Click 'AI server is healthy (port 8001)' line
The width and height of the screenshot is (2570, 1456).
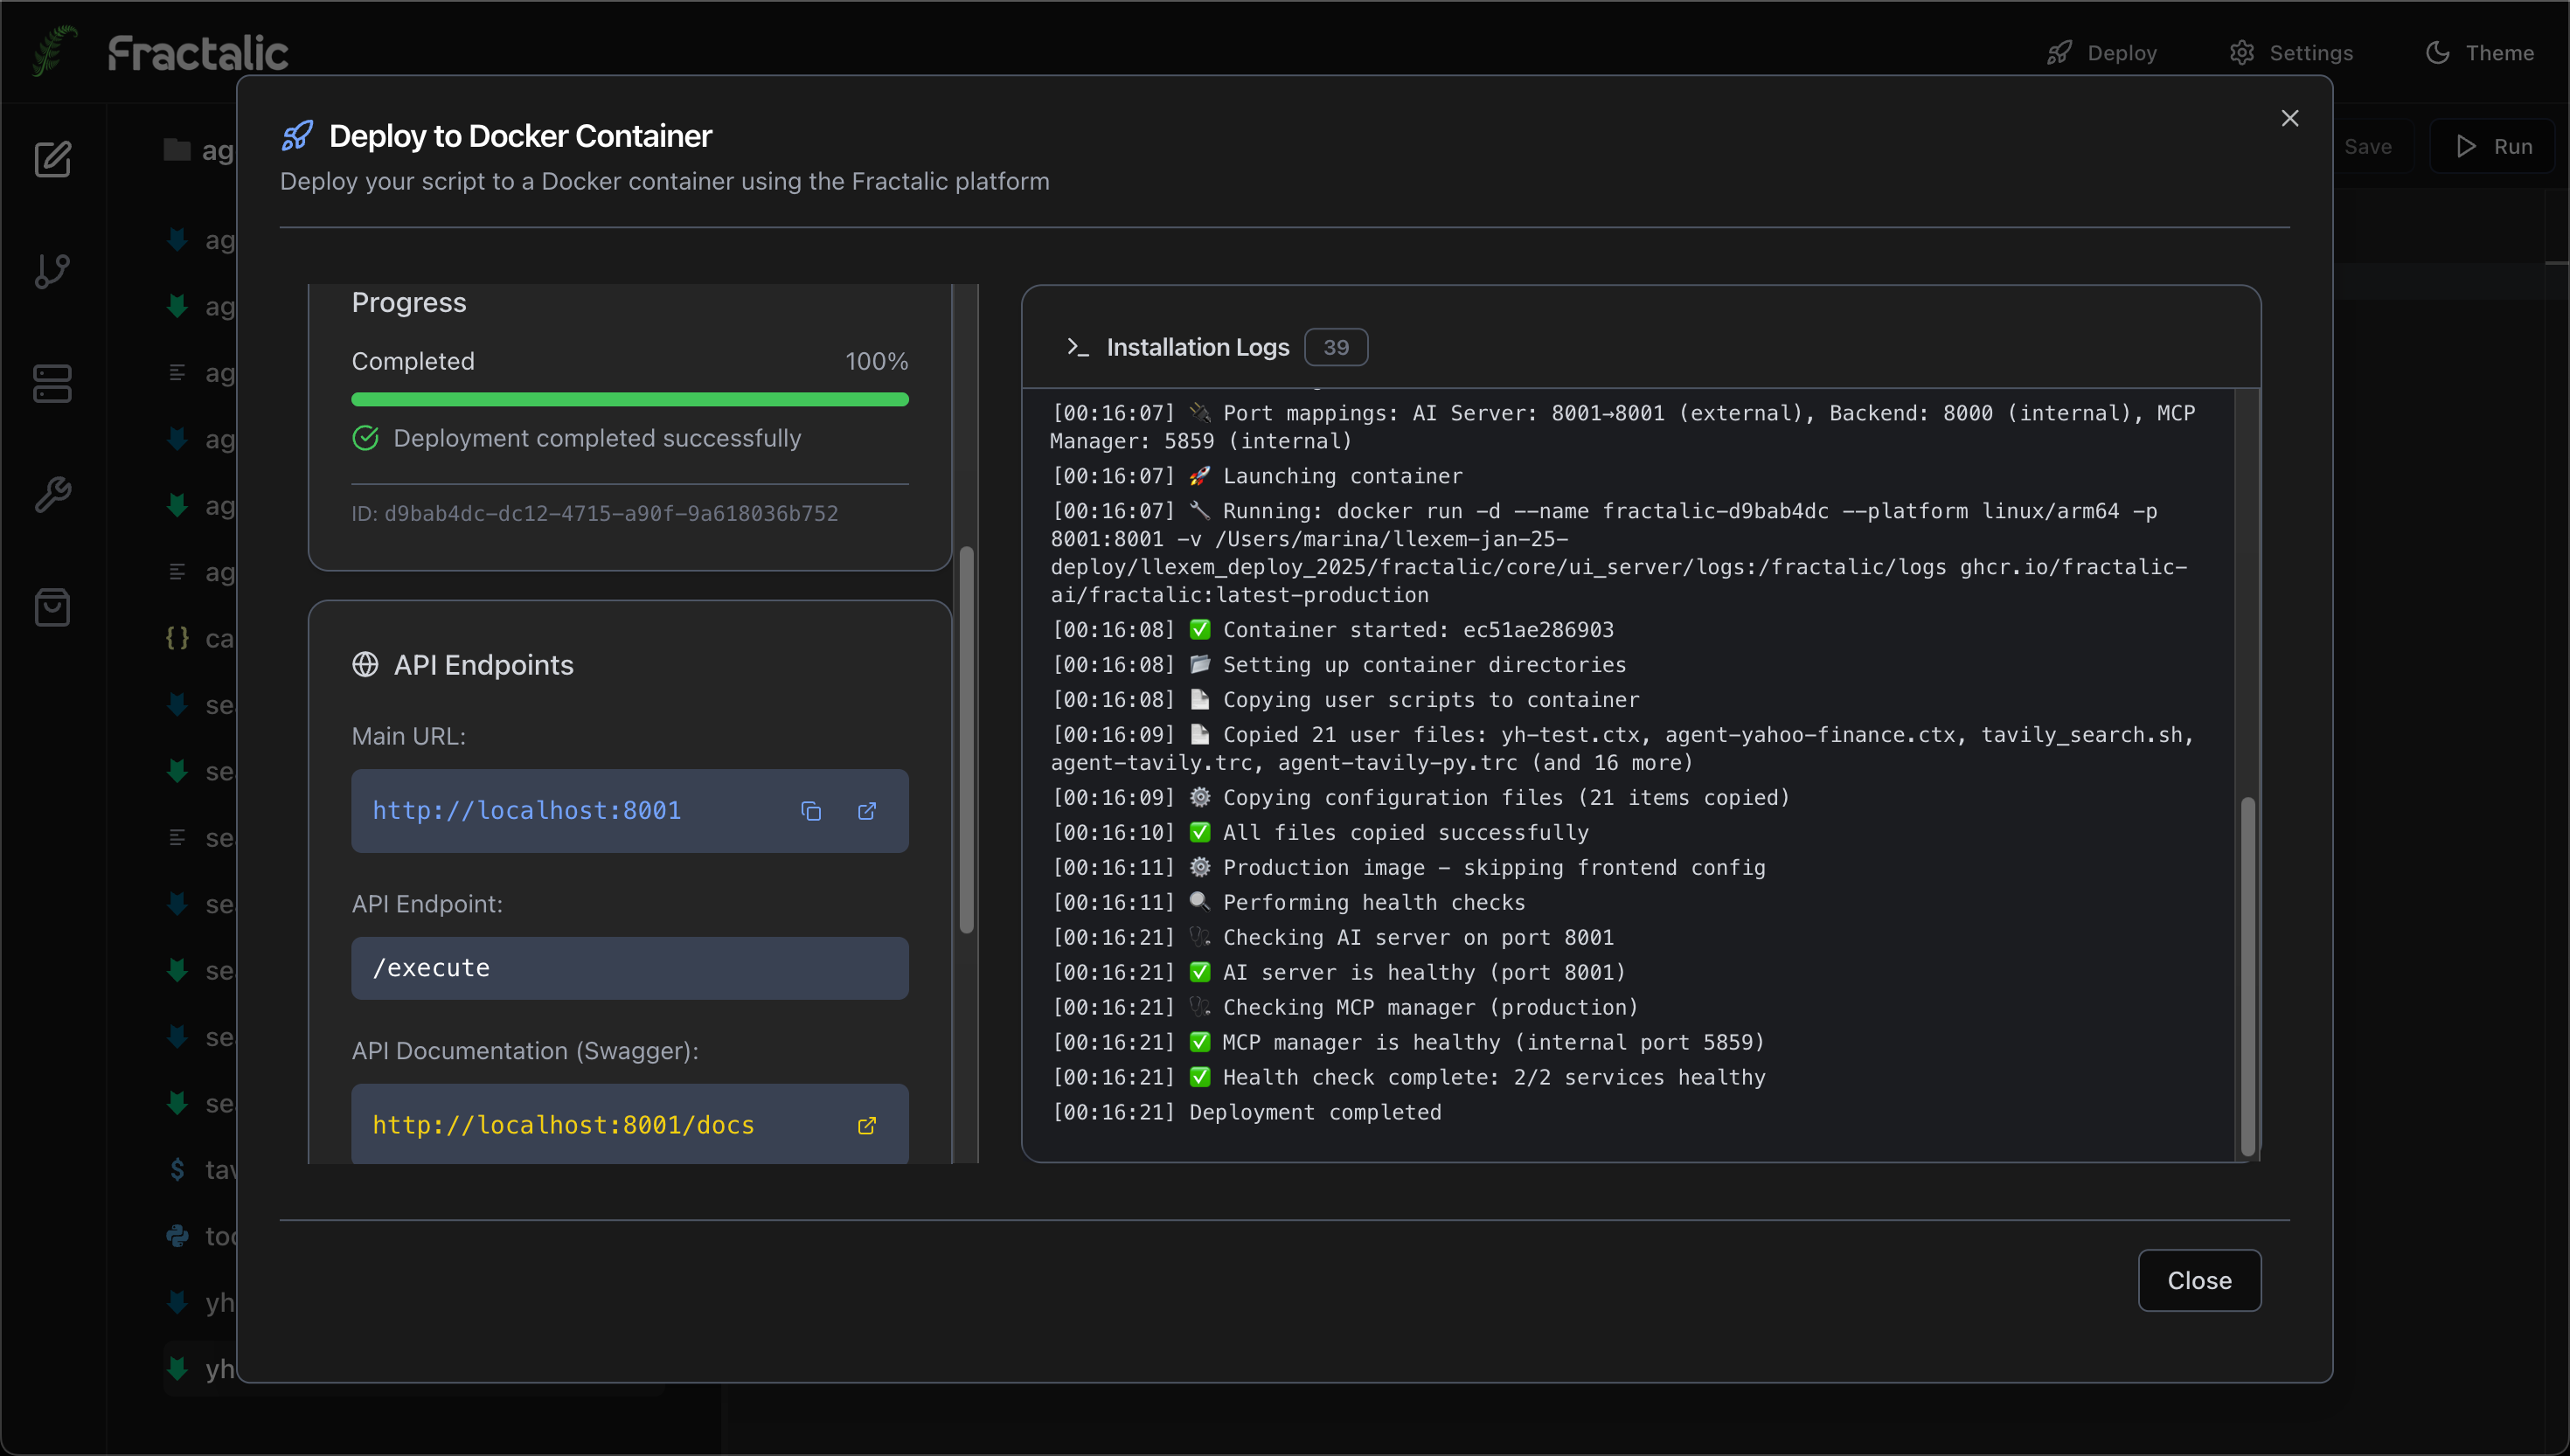pyautogui.click(x=1339, y=972)
